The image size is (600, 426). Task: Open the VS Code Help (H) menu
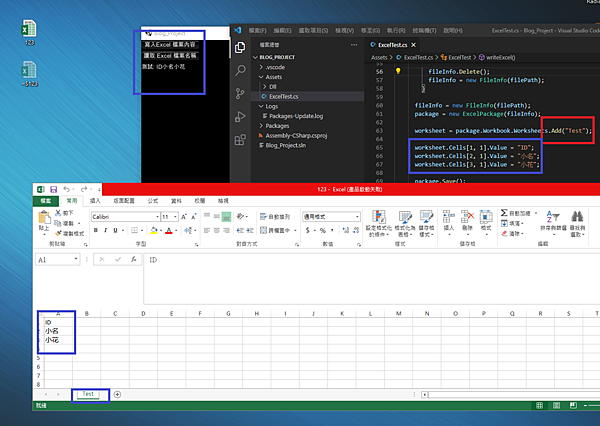(453, 30)
